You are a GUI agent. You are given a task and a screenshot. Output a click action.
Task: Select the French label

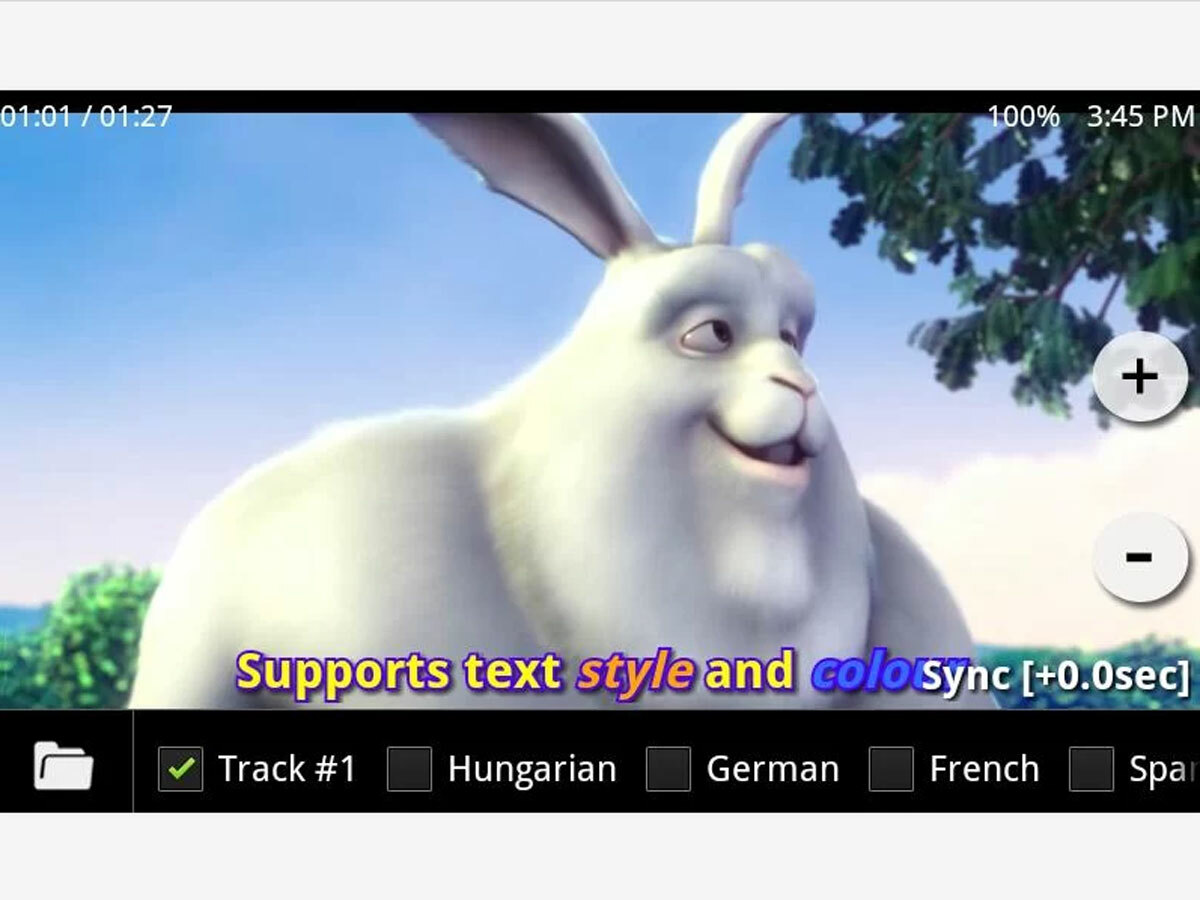click(x=984, y=769)
